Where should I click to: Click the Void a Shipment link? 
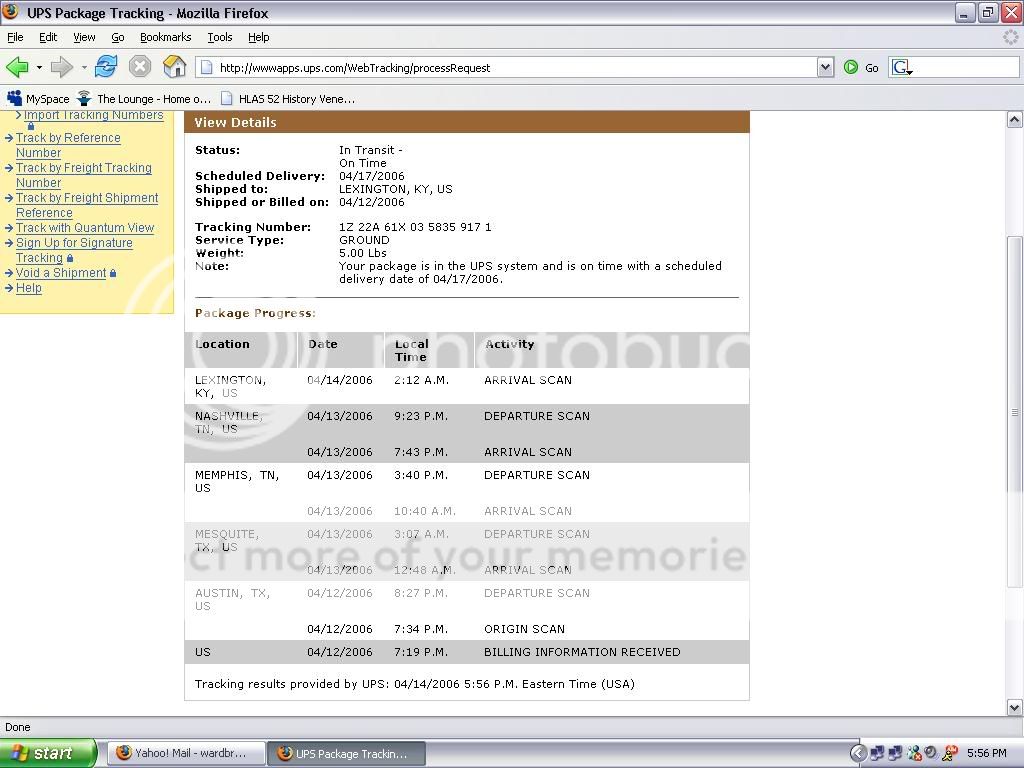coord(61,273)
